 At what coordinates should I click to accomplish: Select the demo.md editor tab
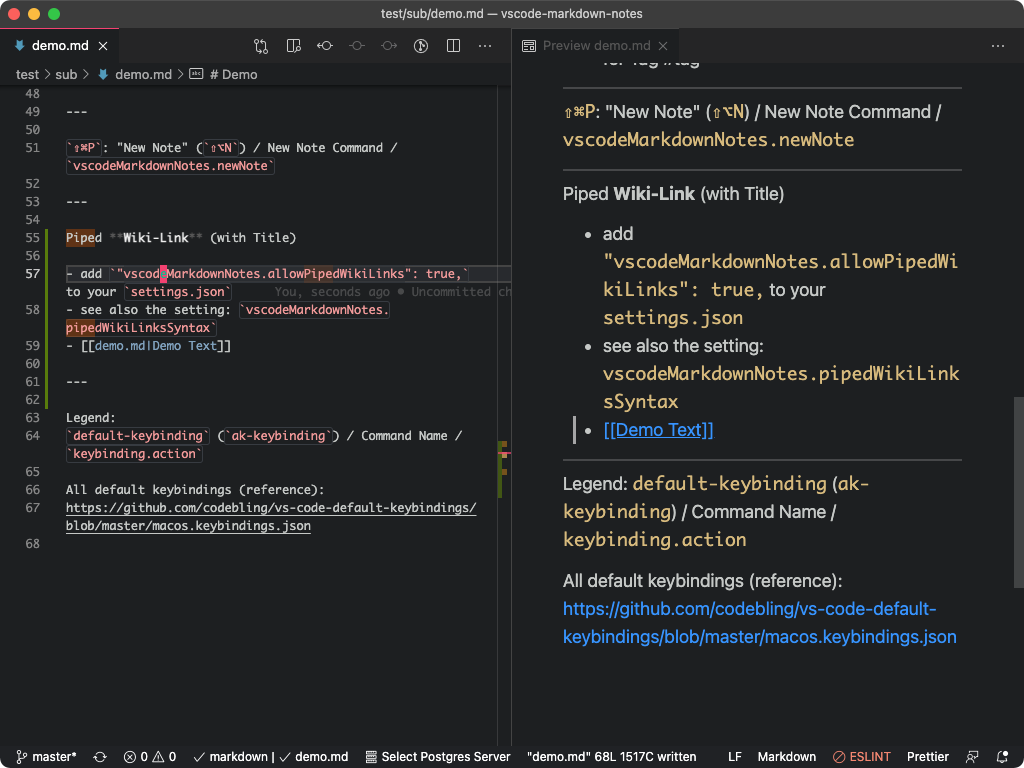pos(60,46)
